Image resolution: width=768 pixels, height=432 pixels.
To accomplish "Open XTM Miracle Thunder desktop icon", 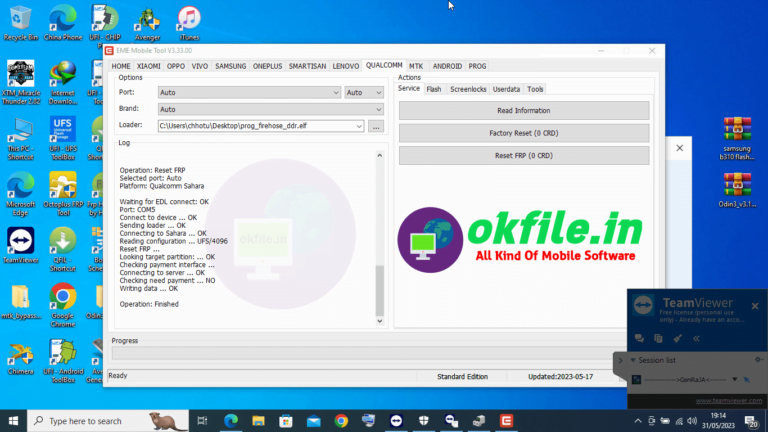I will pos(21,82).
